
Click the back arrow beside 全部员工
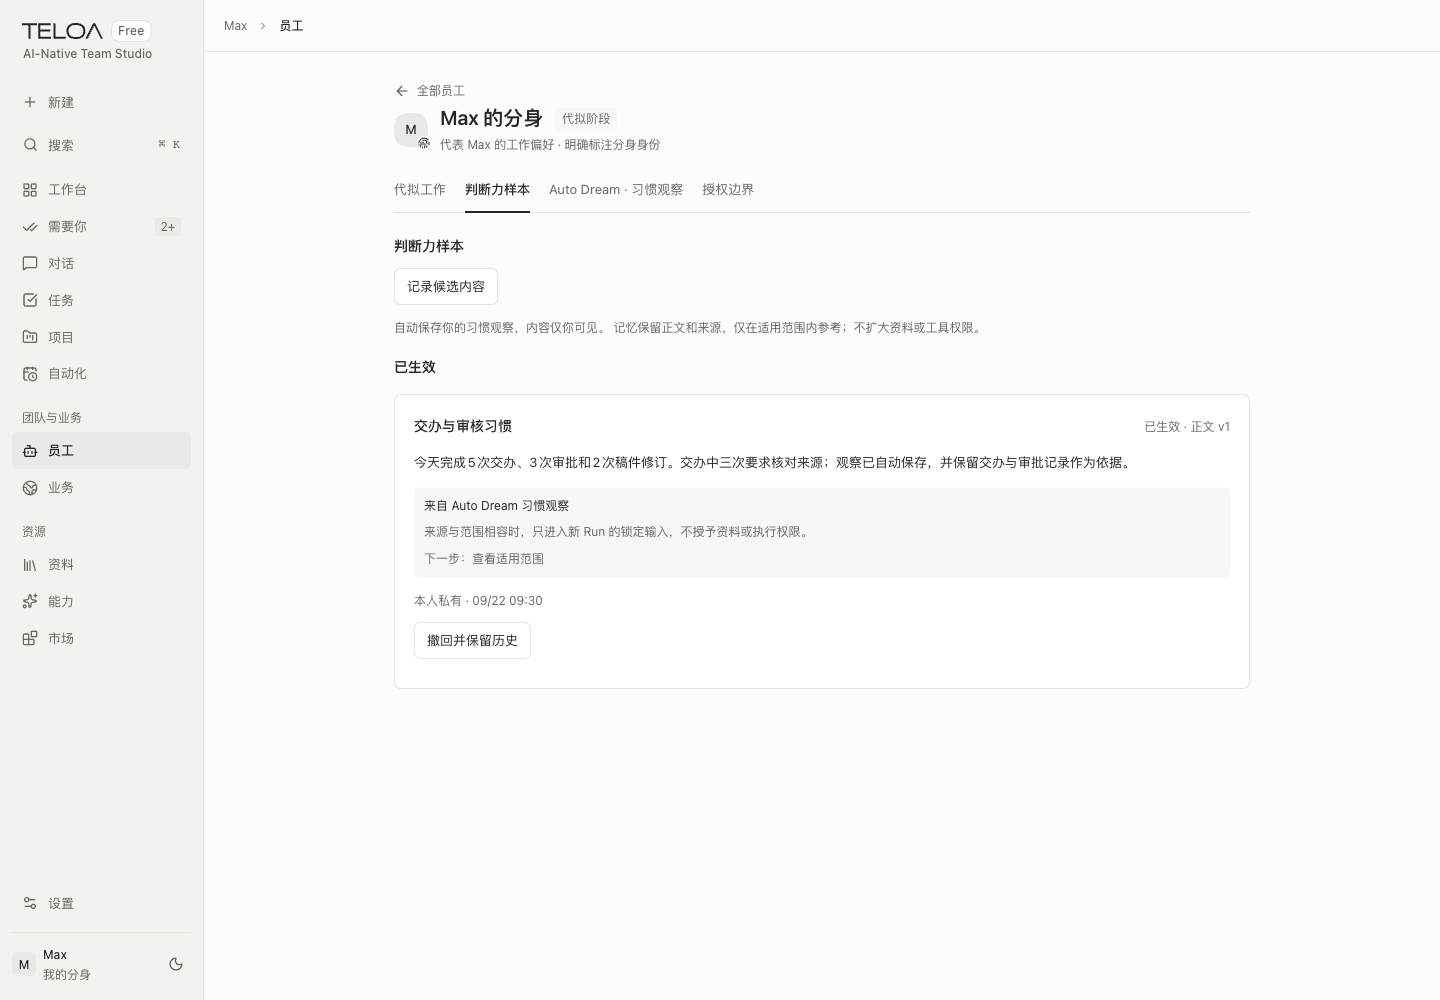click(402, 91)
